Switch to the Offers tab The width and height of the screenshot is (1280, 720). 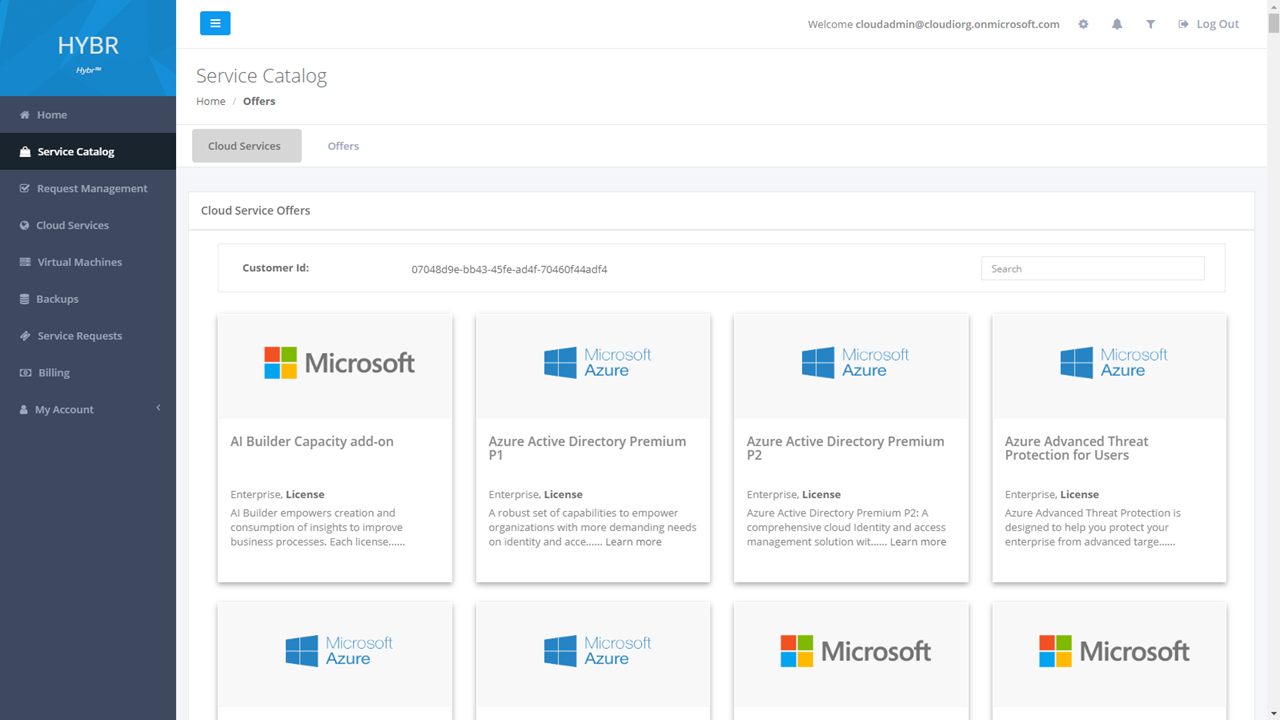[343, 146]
